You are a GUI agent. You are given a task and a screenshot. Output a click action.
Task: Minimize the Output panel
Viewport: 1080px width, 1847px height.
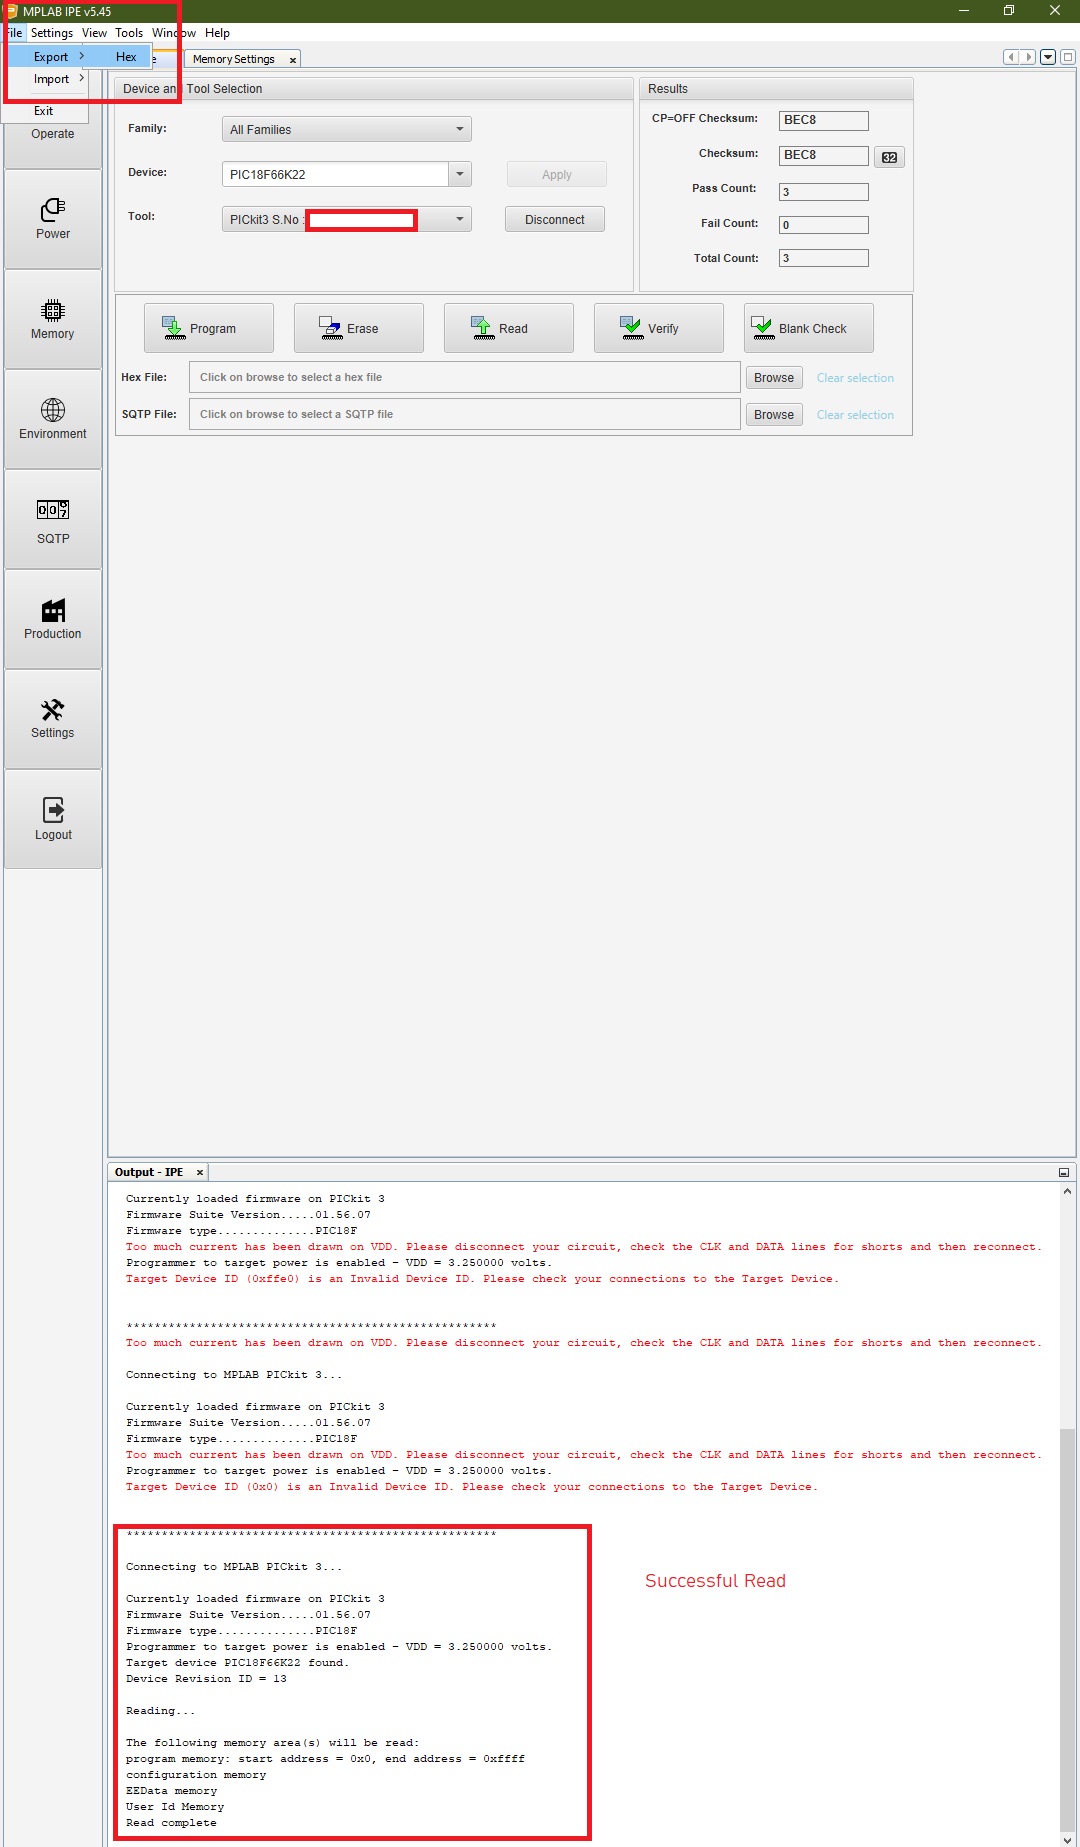click(1063, 1172)
